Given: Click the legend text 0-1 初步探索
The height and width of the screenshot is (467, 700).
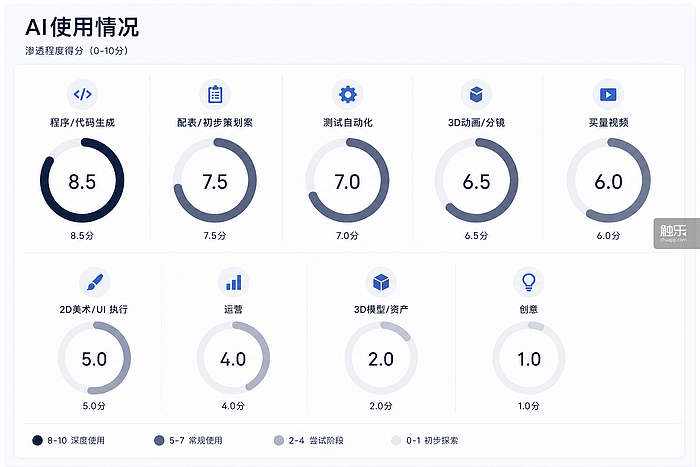Looking at the screenshot, I should (432, 441).
